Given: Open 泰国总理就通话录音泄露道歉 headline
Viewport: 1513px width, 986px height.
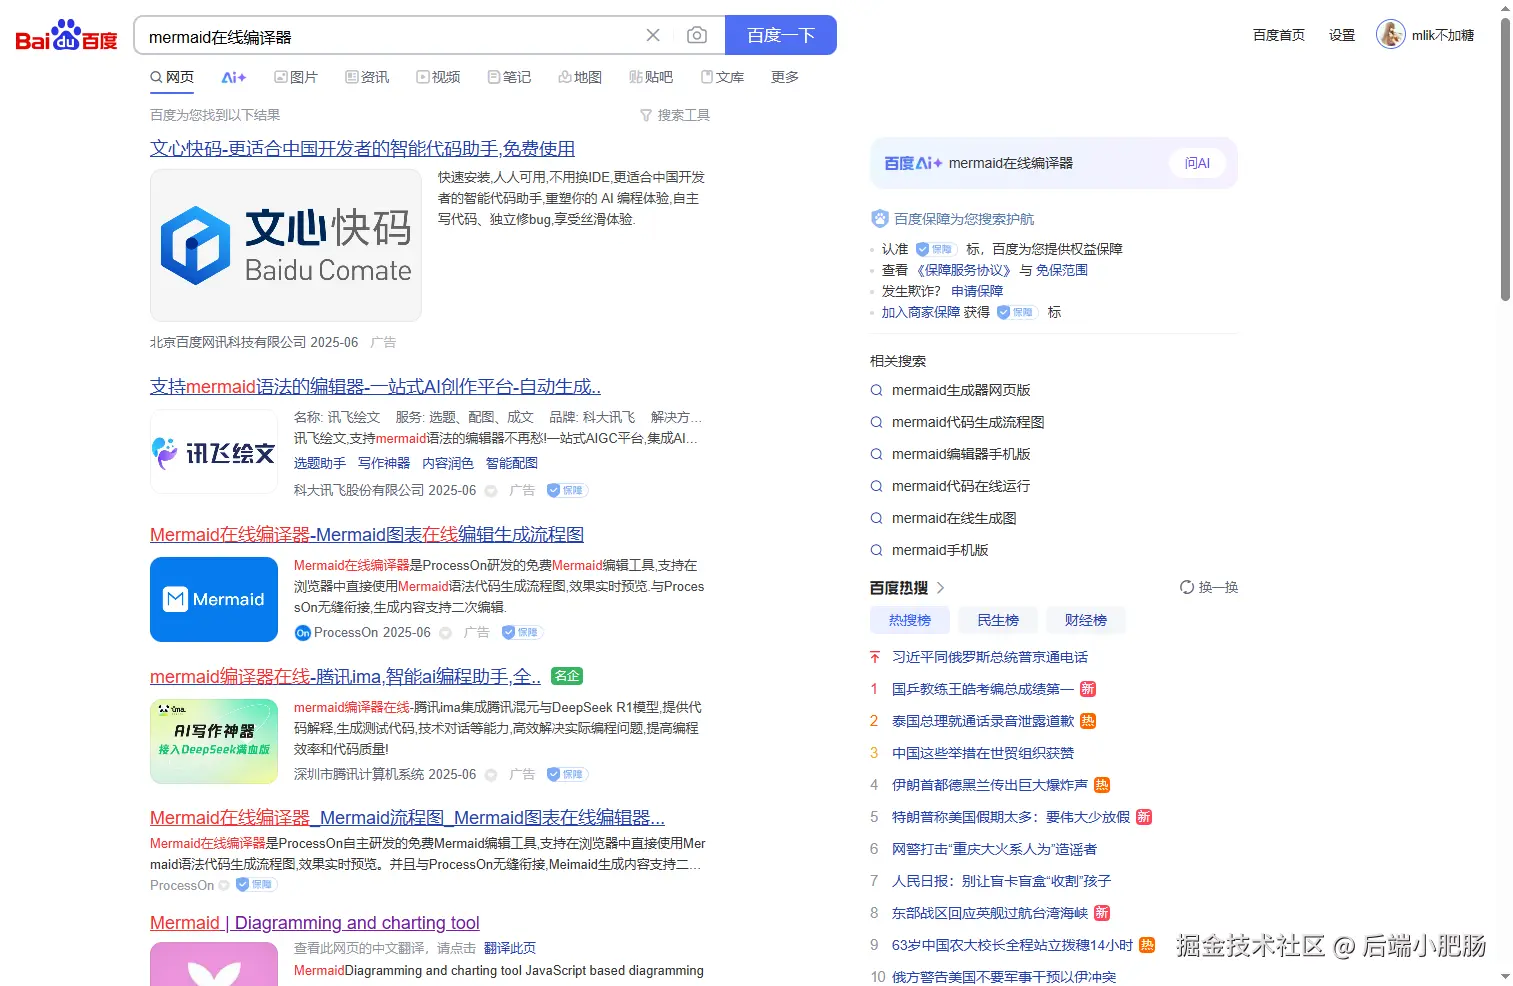Looking at the screenshot, I should pyautogui.click(x=983, y=721).
